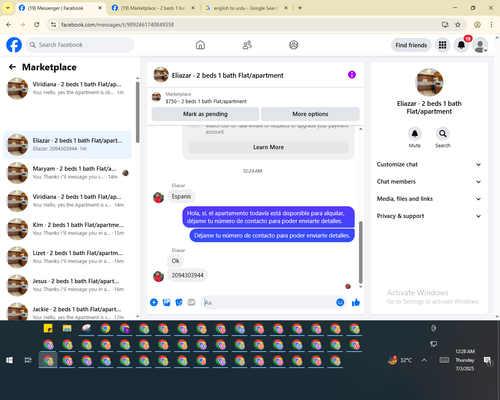Image resolution: width=500 pixels, height=400 pixels.
Task: Switch to the Marketplace browser tab
Action: pyautogui.click(x=153, y=8)
